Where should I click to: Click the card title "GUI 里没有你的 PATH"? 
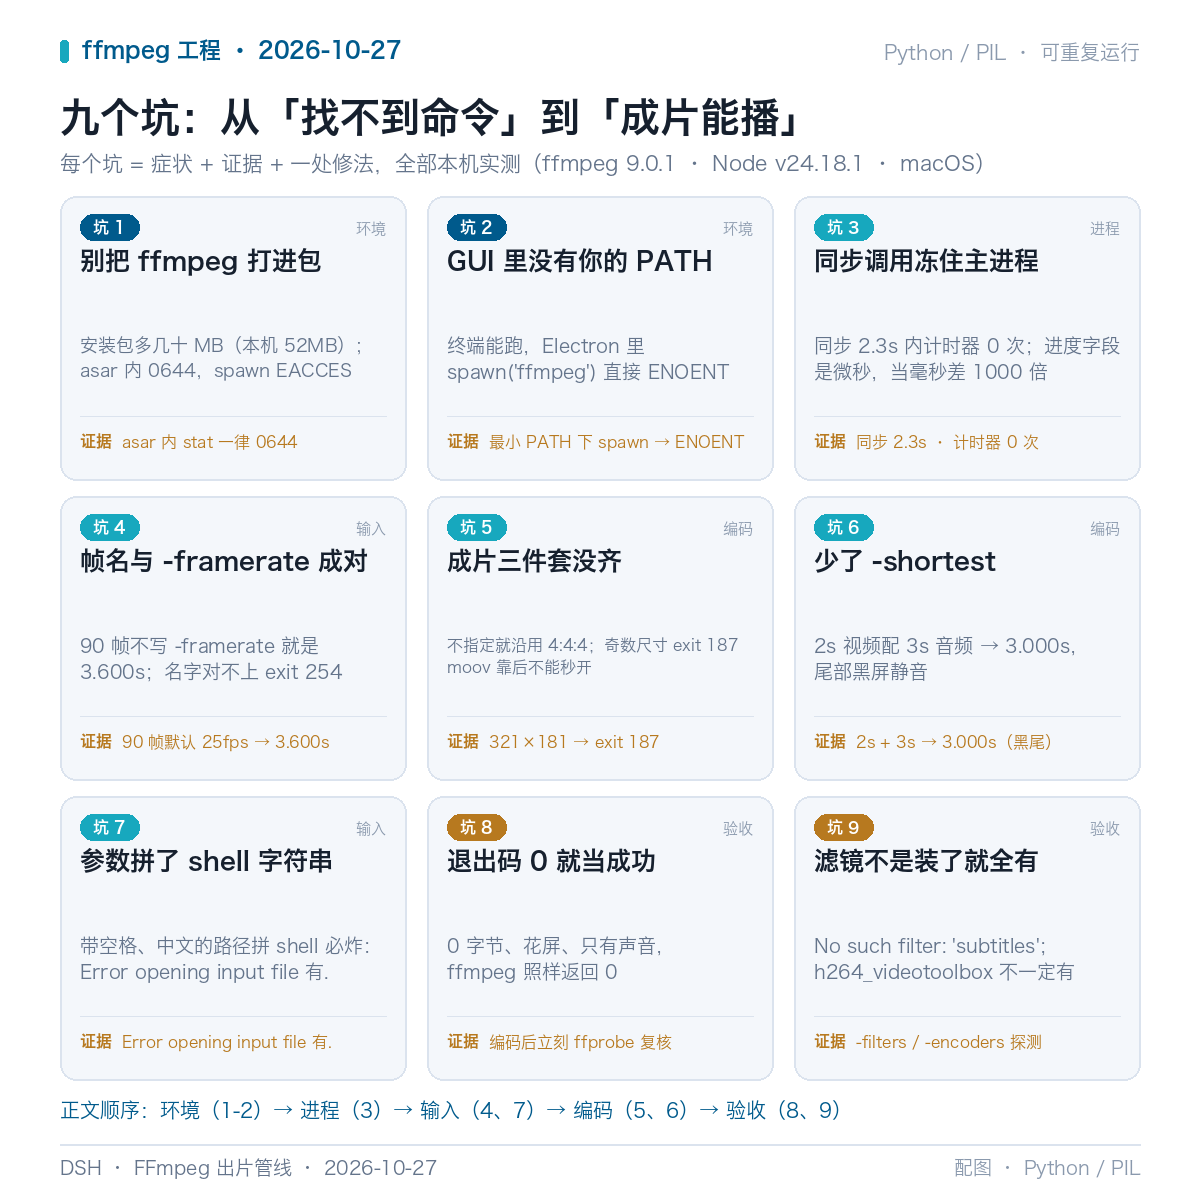[x=580, y=262]
